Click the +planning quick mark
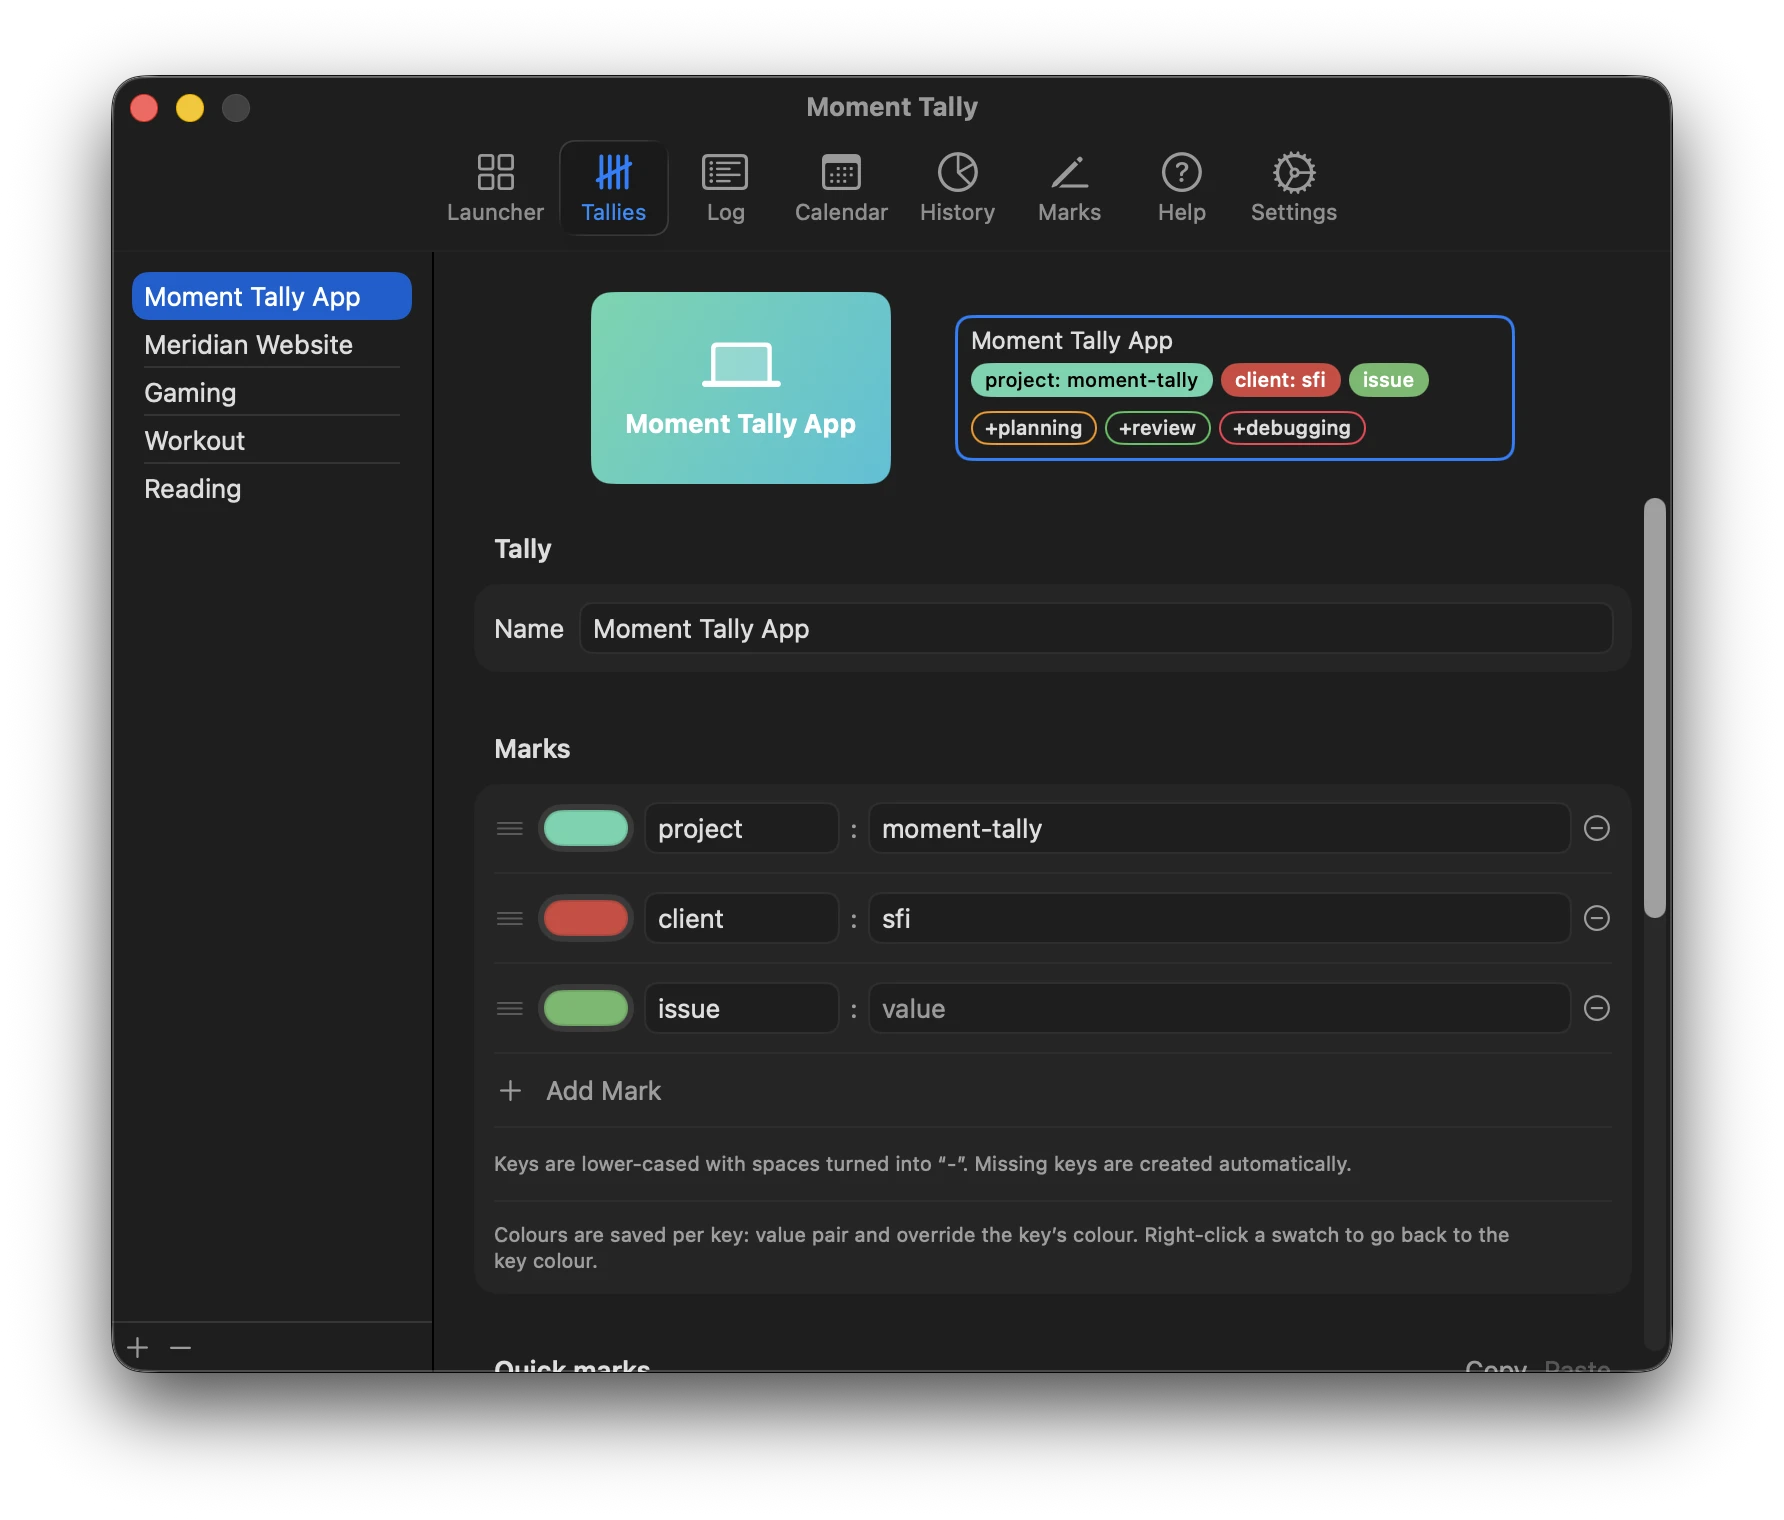 1033,428
